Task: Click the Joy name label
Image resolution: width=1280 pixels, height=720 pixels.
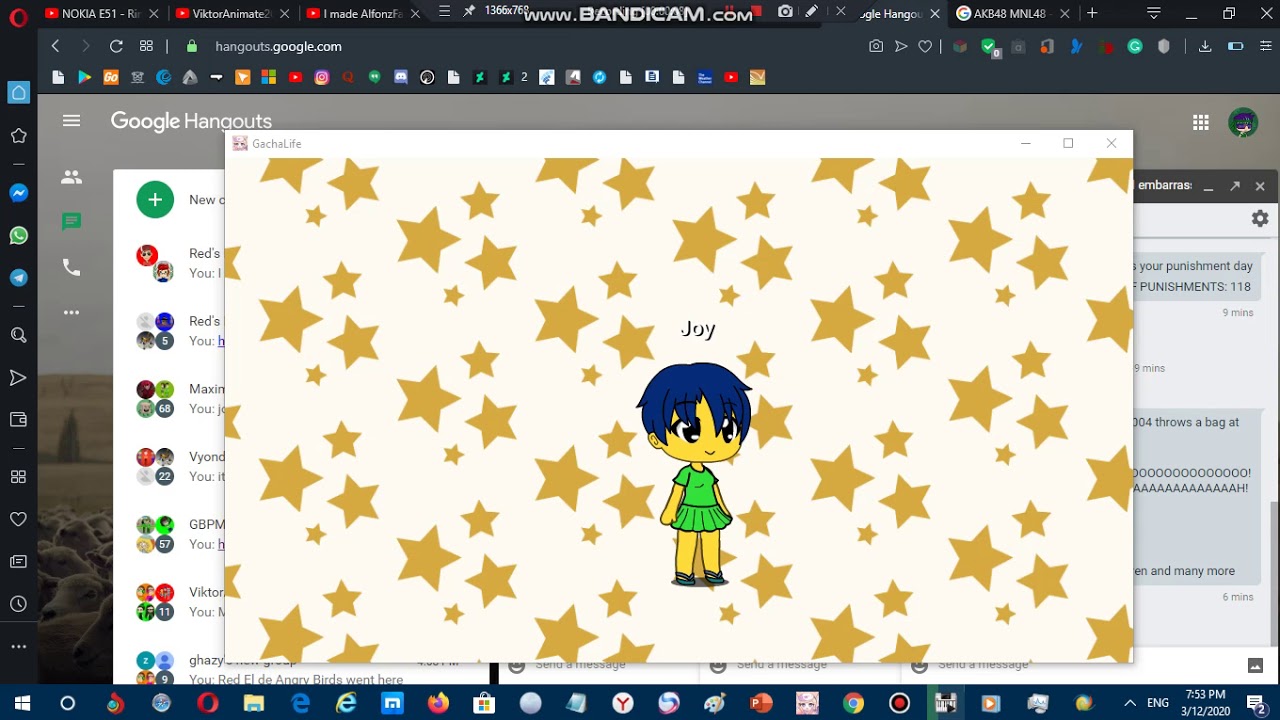Action: 698,328
